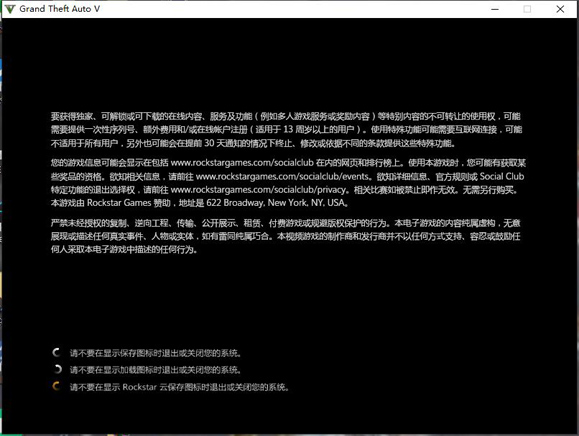Viewport: 579px width, 436px height.
Task: Click the loading spinner icon
Action: (58, 369)
